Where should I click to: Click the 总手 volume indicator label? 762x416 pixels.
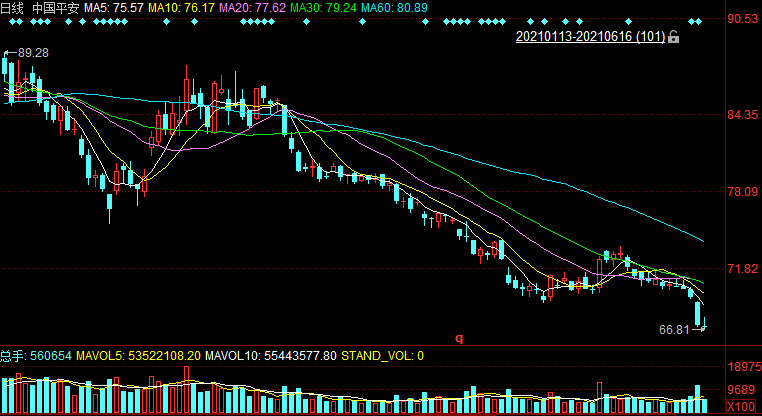coord(13,355)
